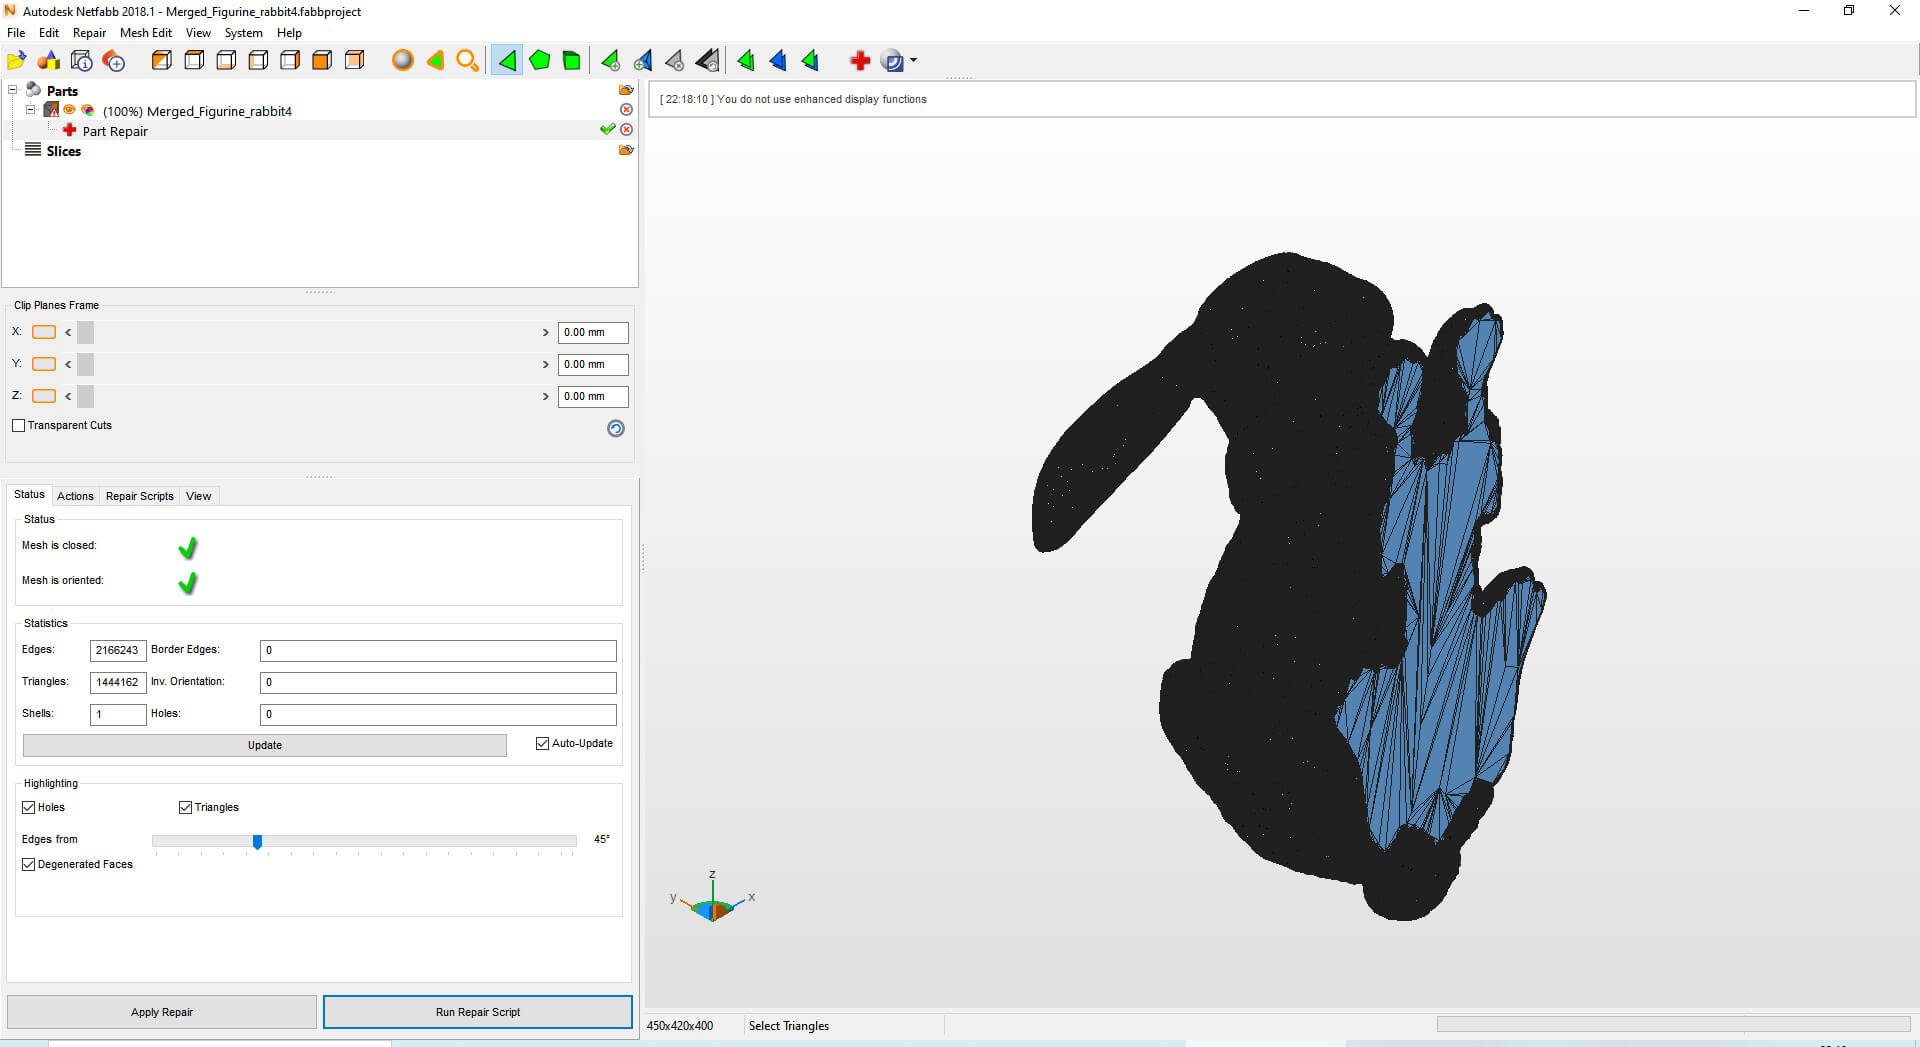This screenshot has height=1047, width=1920.
Task: Toggle the Degenerated Faces checkbox
Action: tap(29, 865)
